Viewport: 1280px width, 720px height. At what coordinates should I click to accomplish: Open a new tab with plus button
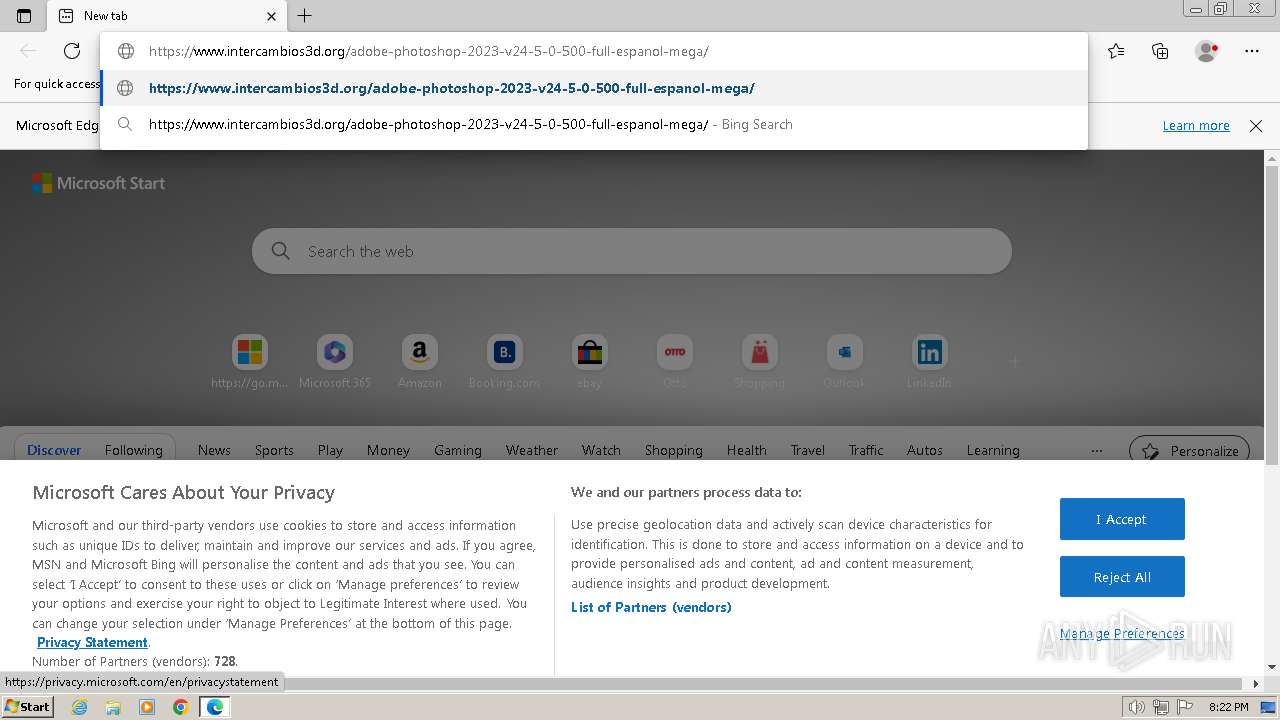pyautogui.click(x=305, y=16)
